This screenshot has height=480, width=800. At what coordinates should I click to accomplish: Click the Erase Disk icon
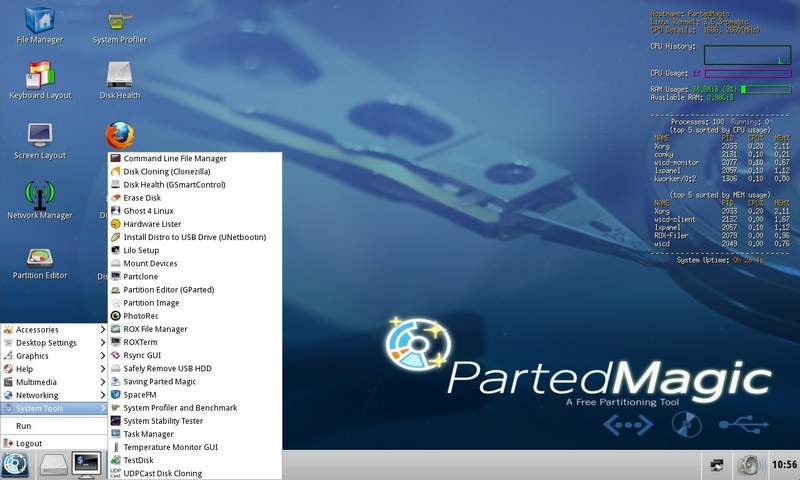116,197
